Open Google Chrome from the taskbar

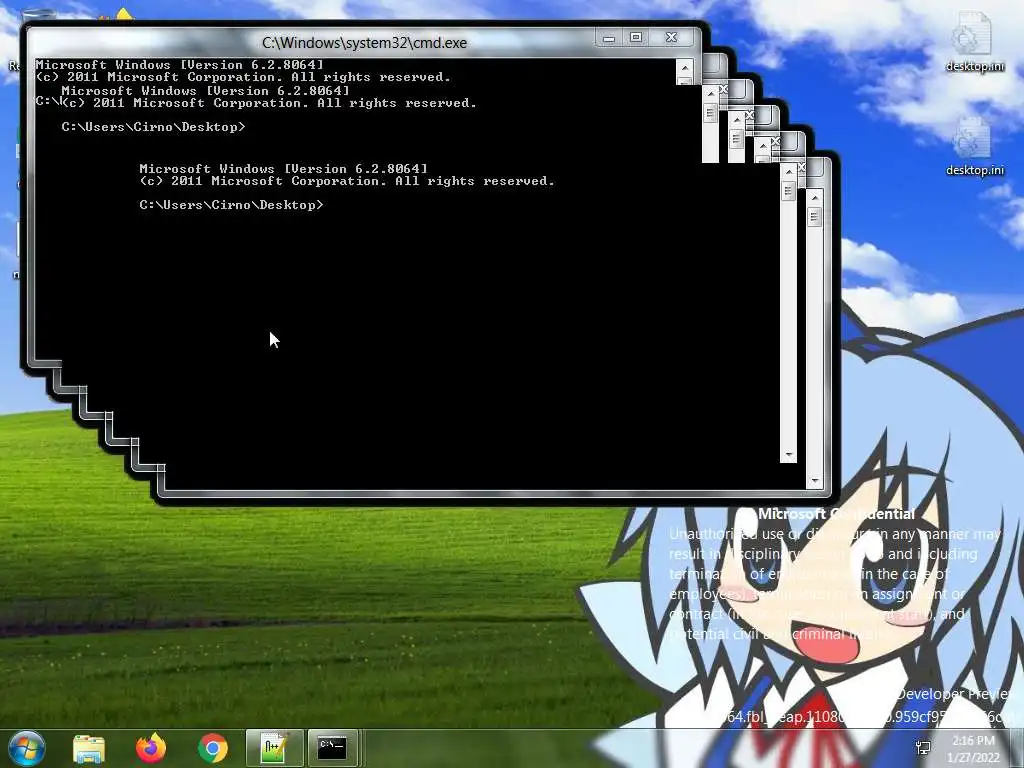pos(213,748)
